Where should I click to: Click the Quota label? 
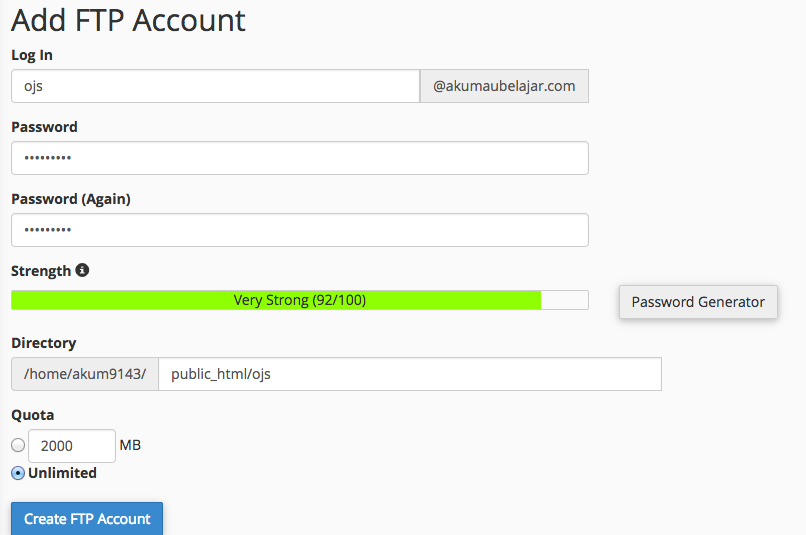(32, 415)
